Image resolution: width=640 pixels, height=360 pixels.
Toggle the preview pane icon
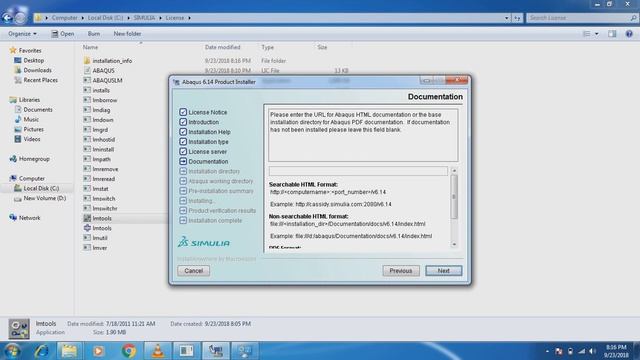click(612, 34)
